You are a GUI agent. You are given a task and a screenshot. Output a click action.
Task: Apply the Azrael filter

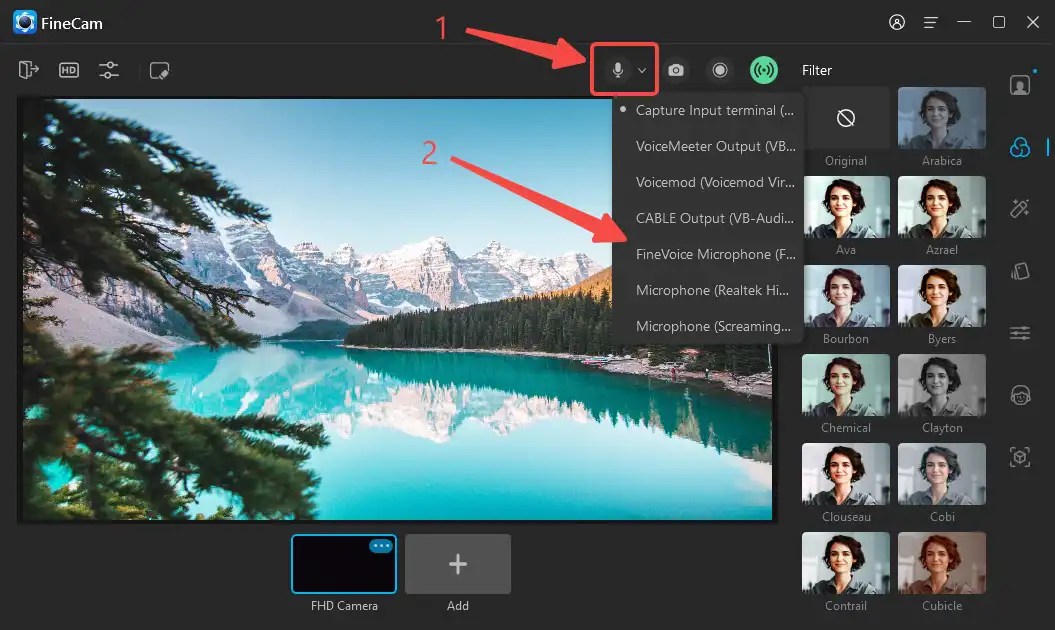942,207
